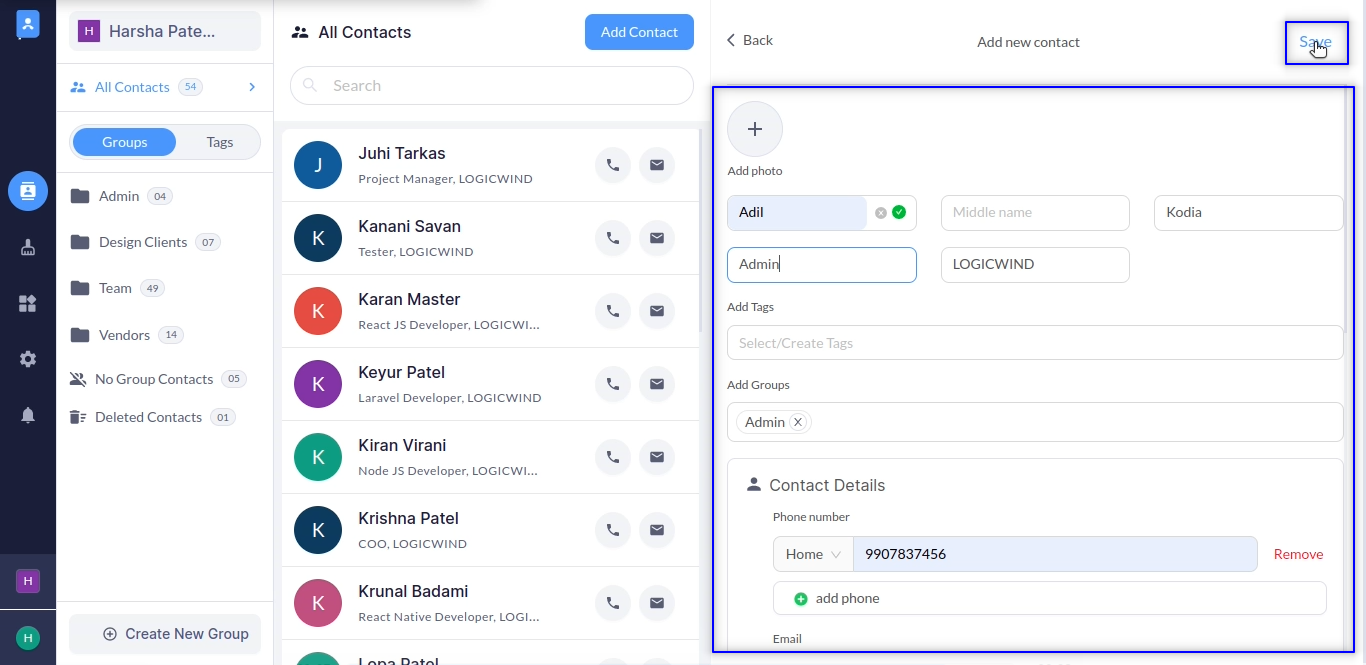Click the plus Add photo circle
This screenshot has height=665, width=1366.
(755, 129)
